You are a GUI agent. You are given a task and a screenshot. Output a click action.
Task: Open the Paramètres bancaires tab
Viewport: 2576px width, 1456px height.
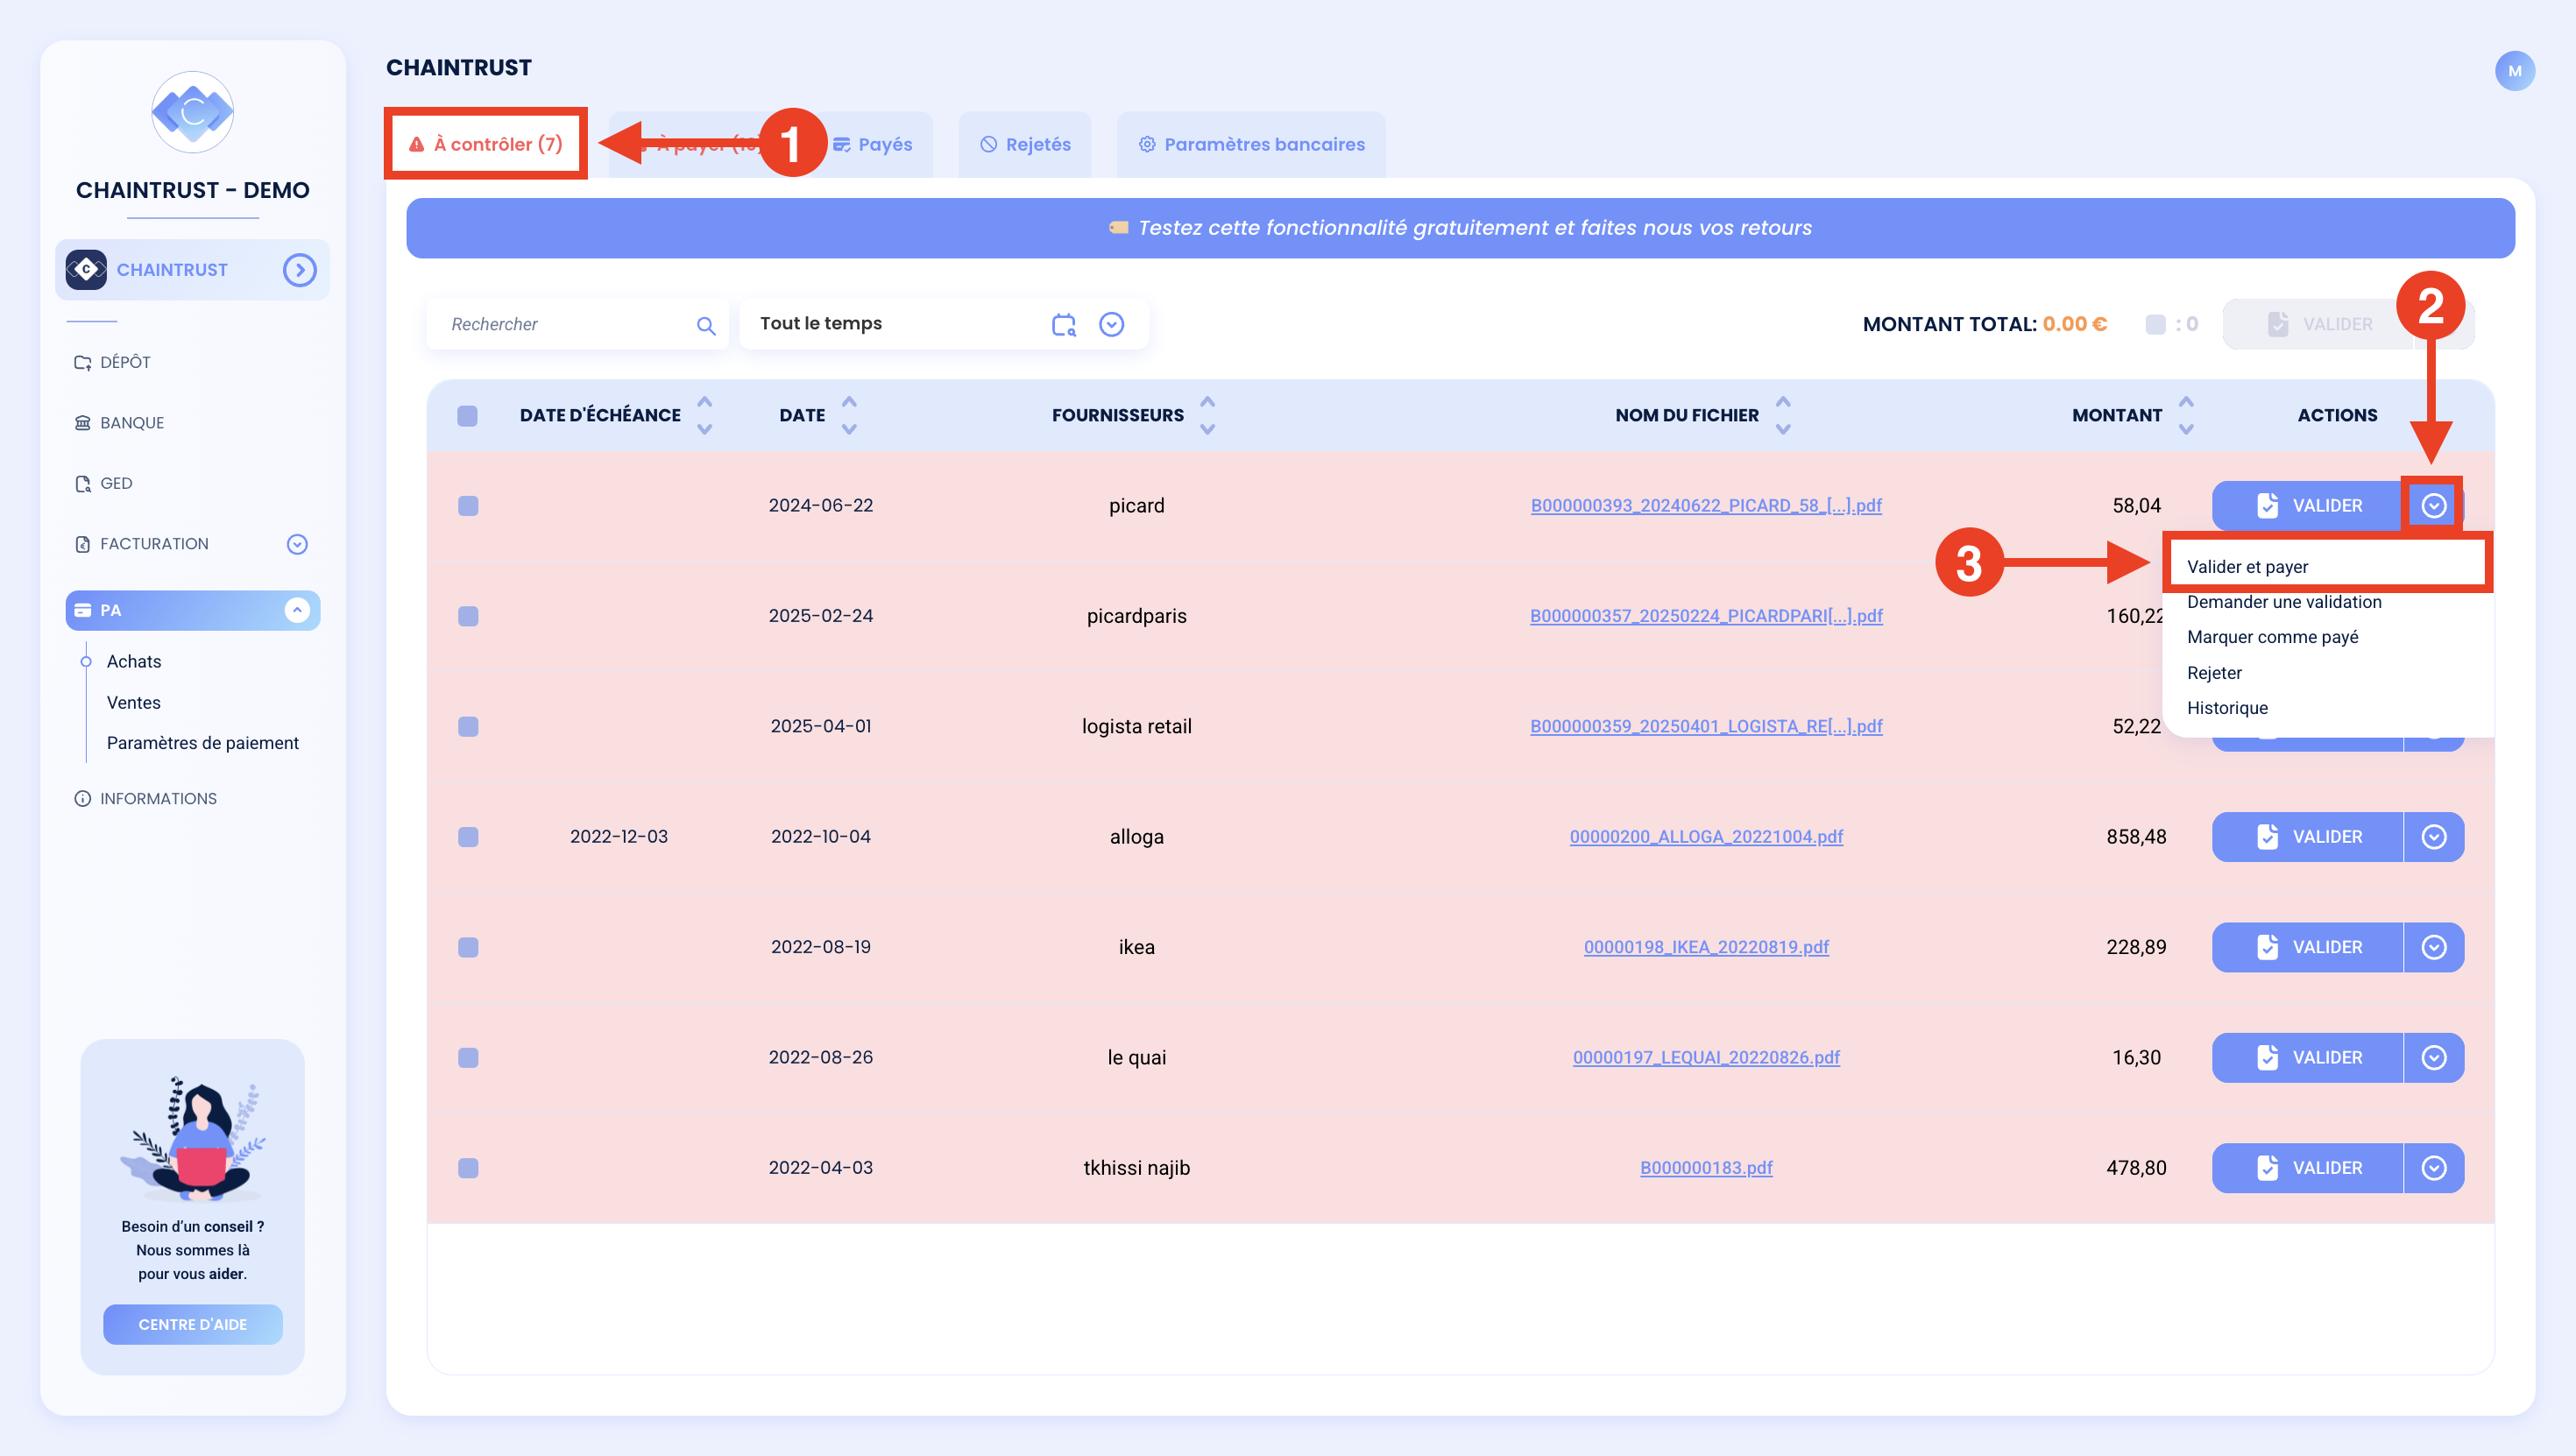[1251, 144]
